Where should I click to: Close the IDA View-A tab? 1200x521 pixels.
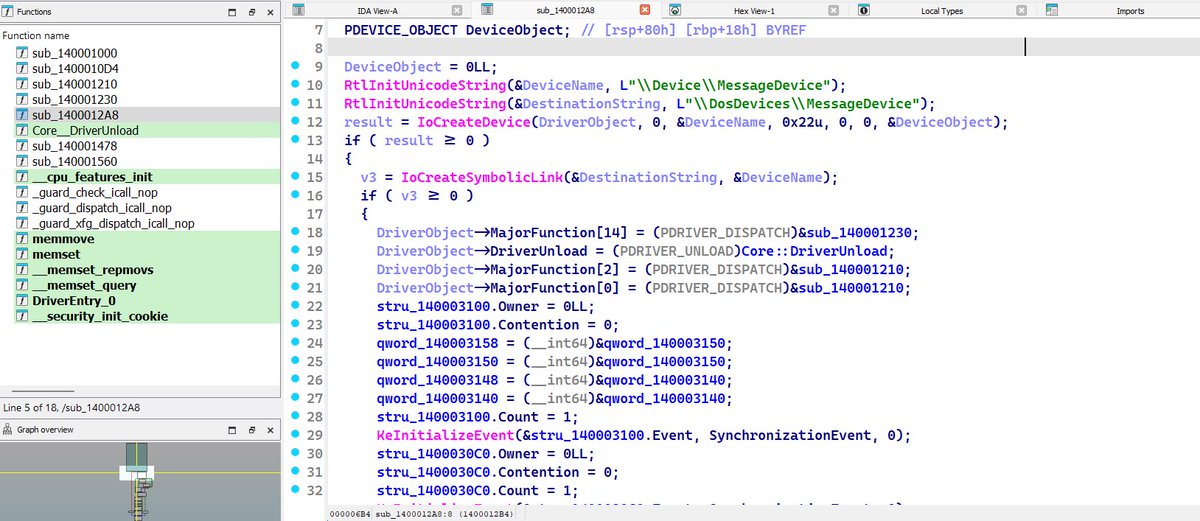[456, 10]
